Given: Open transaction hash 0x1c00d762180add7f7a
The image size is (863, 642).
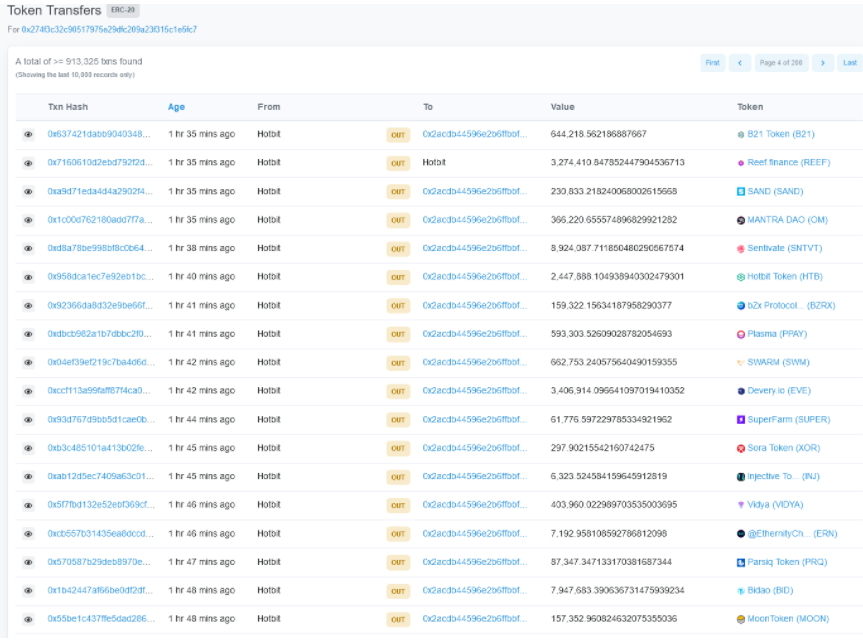Looking at the screenshot, I should point(100,220).
